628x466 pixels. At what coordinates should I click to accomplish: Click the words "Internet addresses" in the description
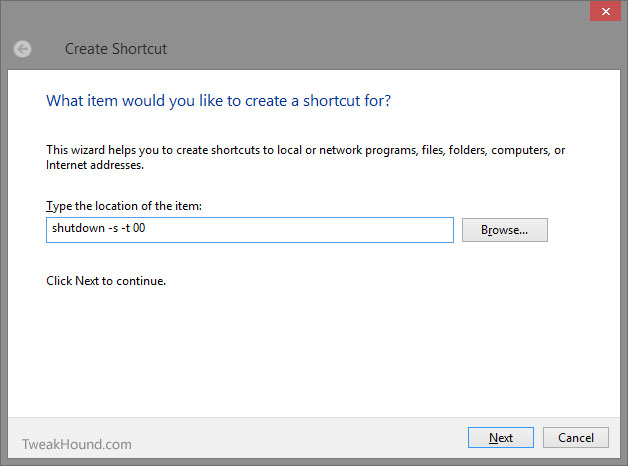tap(94, 165)
